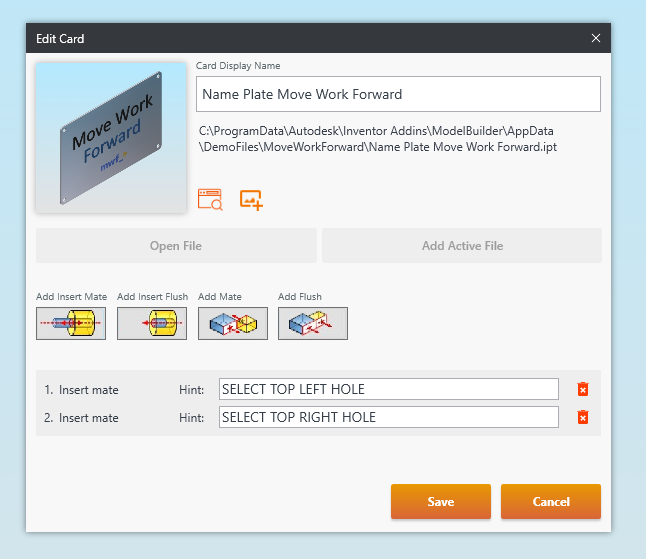Select the second Insert mate row label

point(88,418)
